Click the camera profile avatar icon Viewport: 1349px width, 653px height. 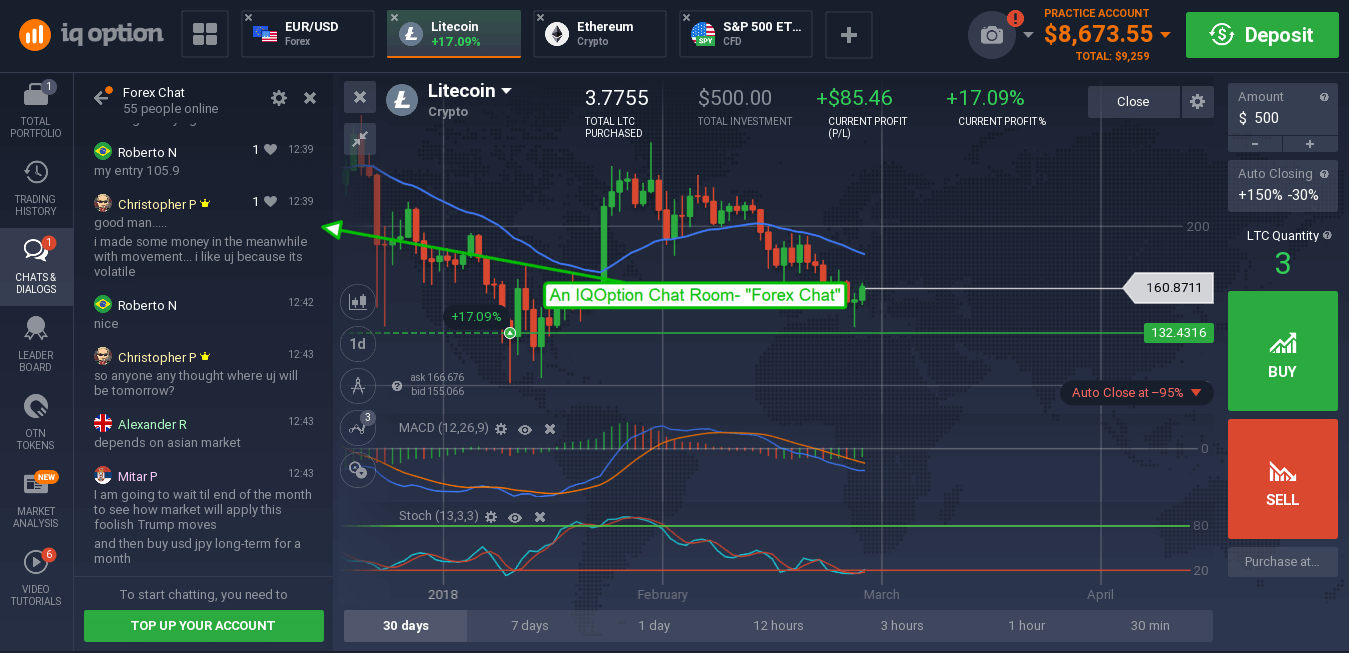click(991, 35)
